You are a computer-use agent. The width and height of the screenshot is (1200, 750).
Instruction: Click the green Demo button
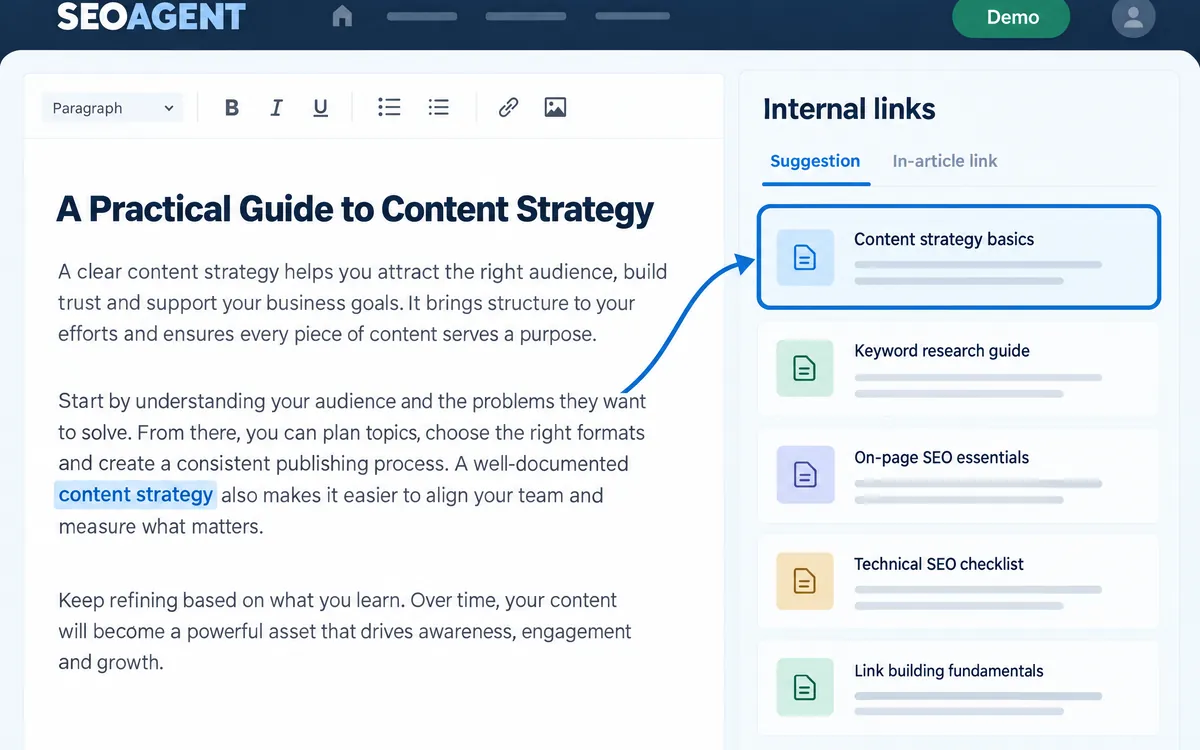[1011, 17]
